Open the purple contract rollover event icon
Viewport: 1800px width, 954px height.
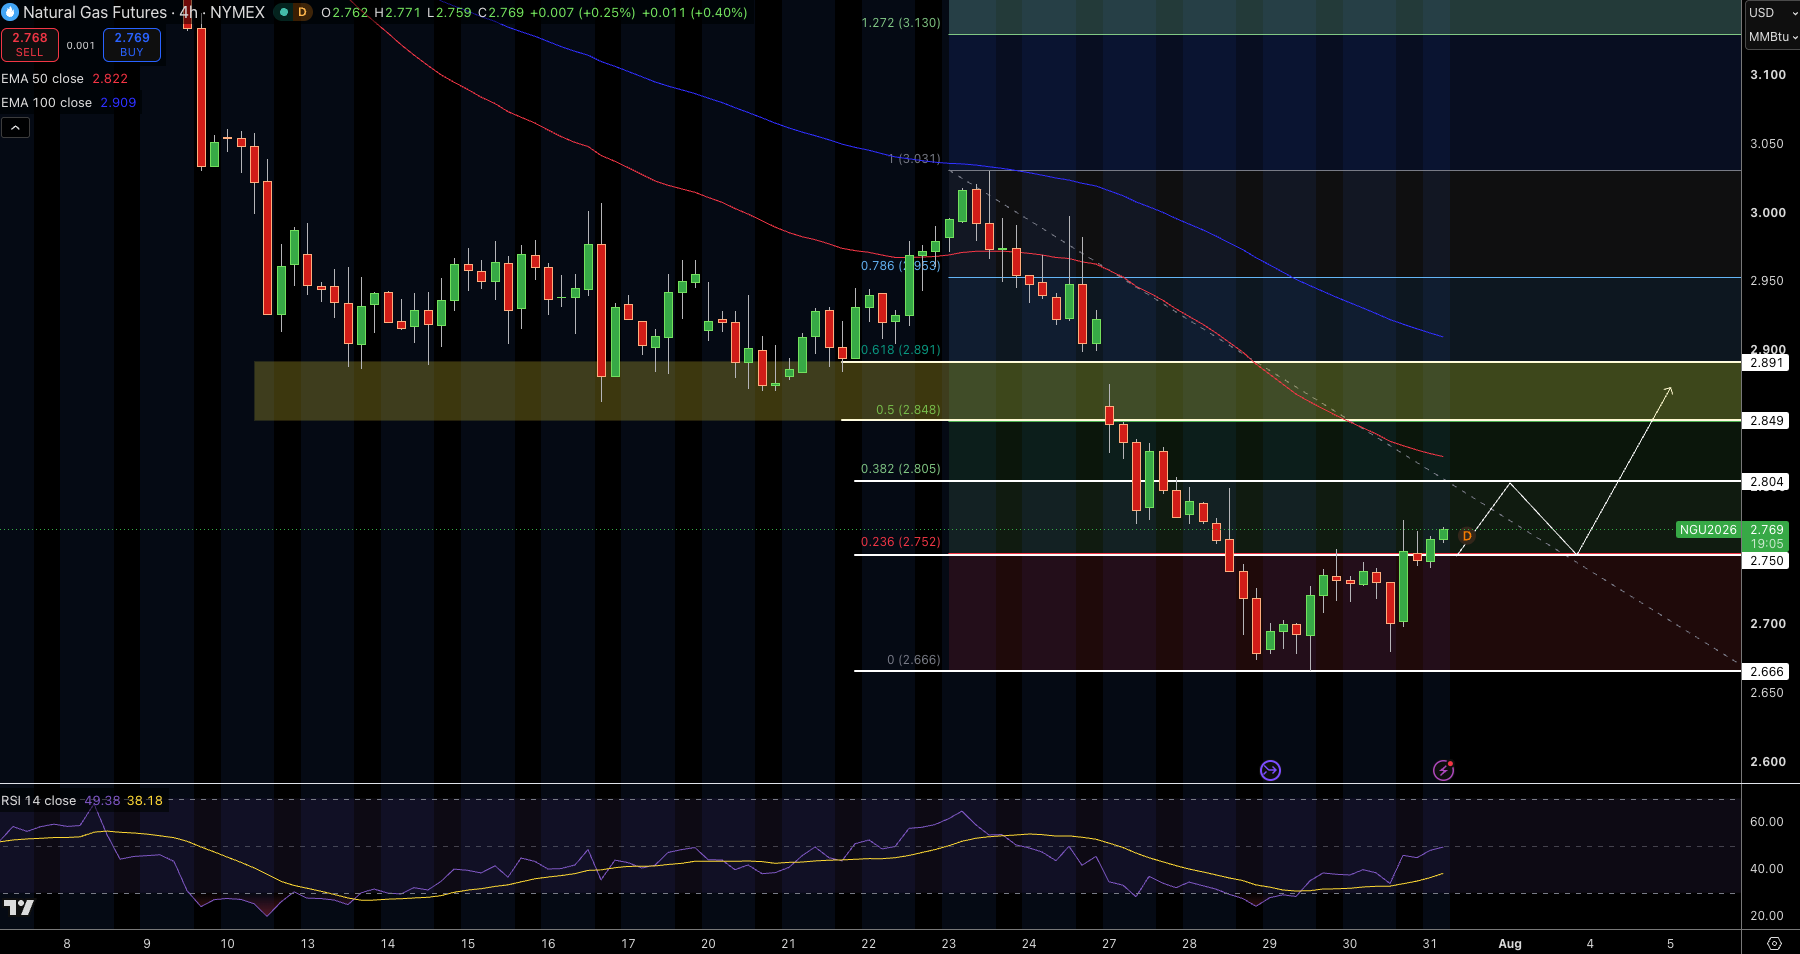pos(1270,770)
